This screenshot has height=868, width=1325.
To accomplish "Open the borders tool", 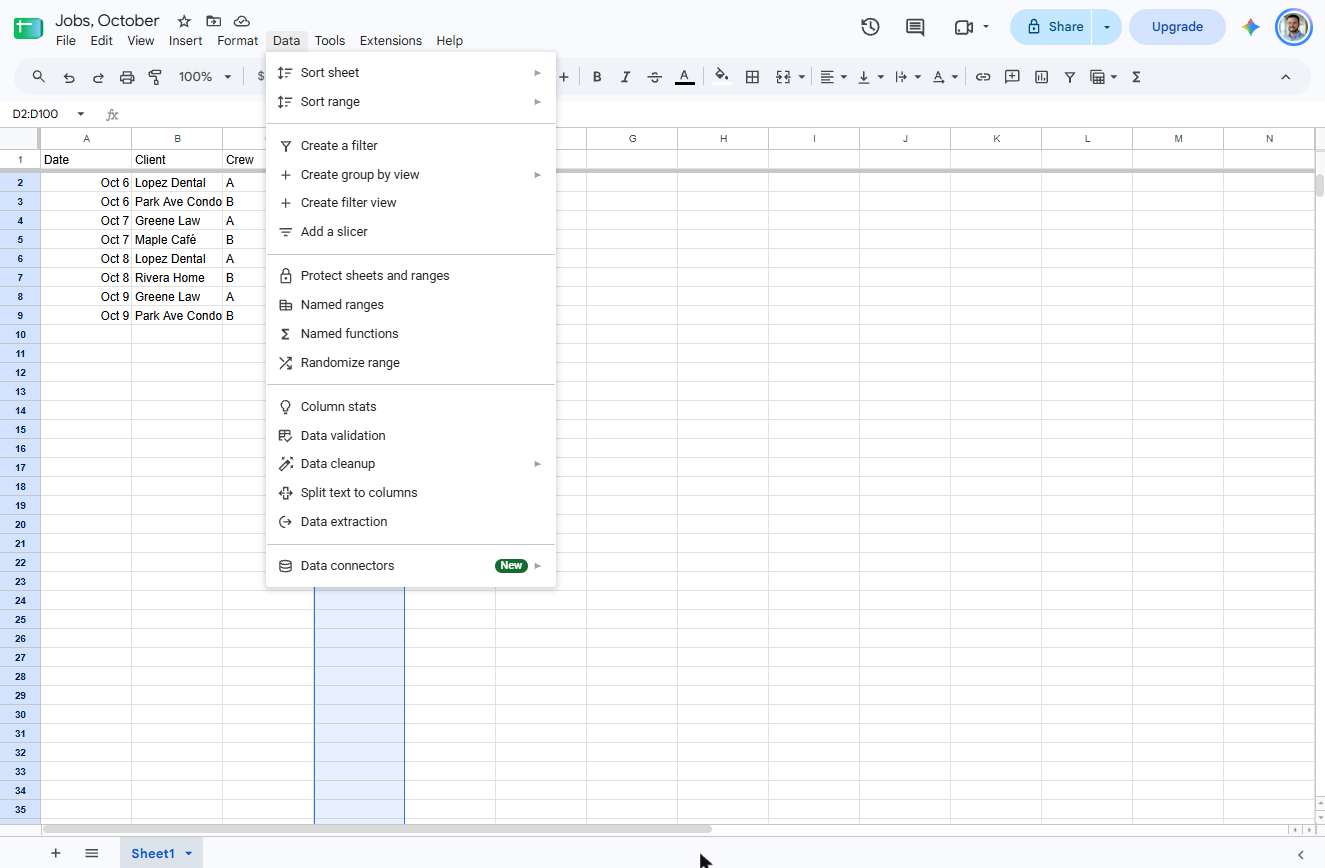I will tap(753, 77).
